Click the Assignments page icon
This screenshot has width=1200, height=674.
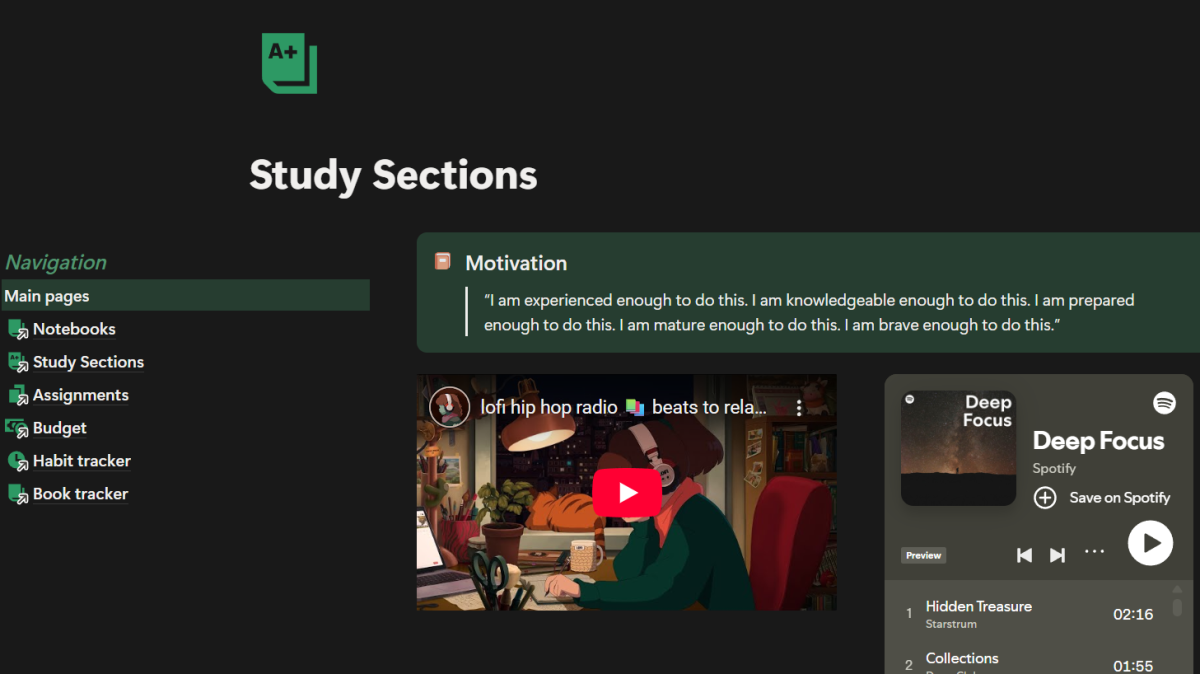pyautogui.click(x=17, y=395)
